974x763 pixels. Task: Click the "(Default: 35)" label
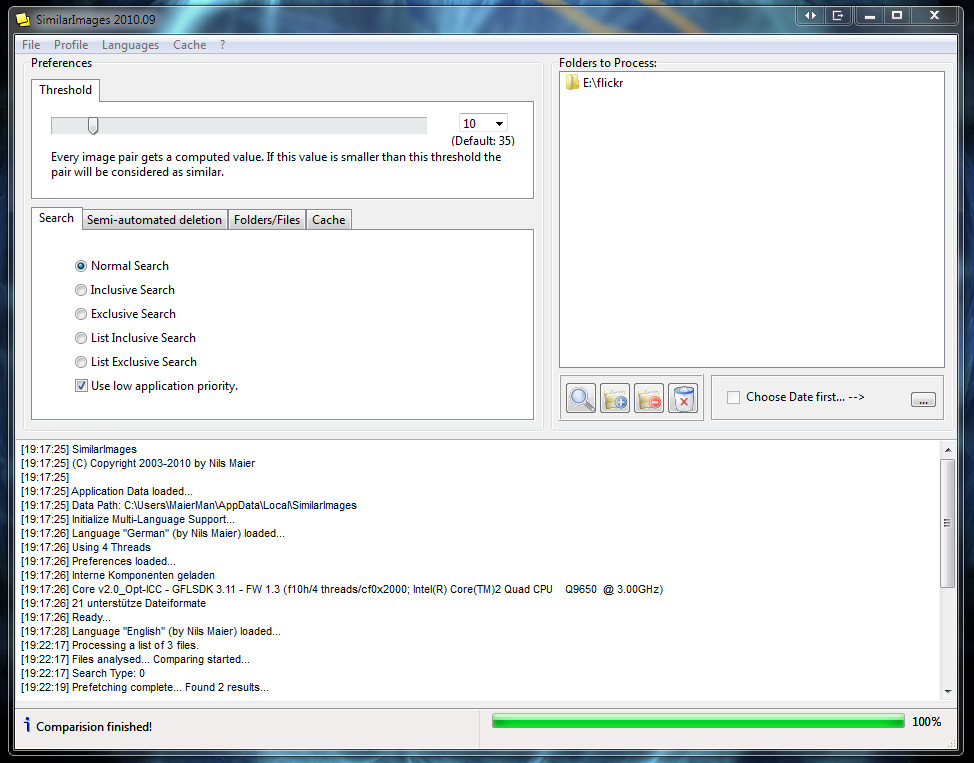[483, 141]
